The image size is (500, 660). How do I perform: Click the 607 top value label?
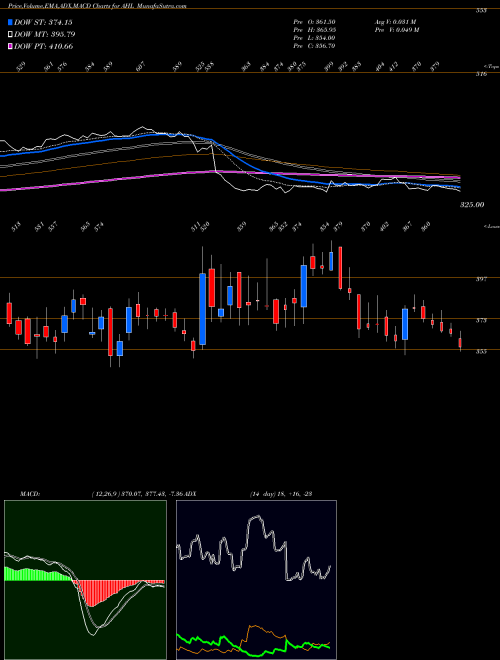pos(141,66)
